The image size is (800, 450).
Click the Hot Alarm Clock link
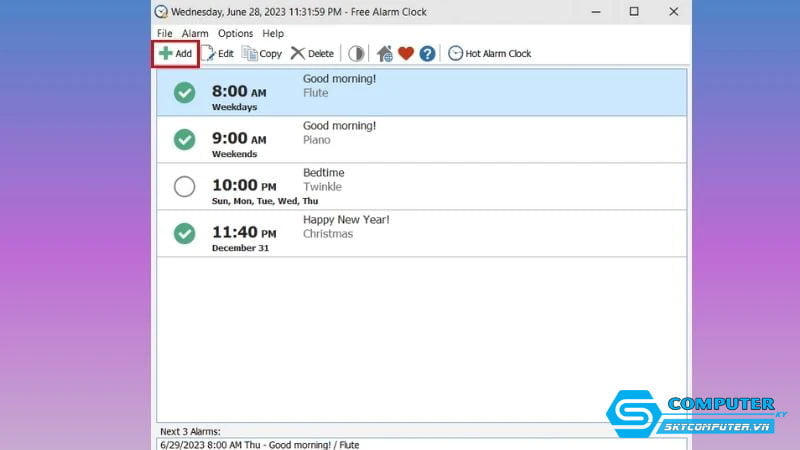490,54
